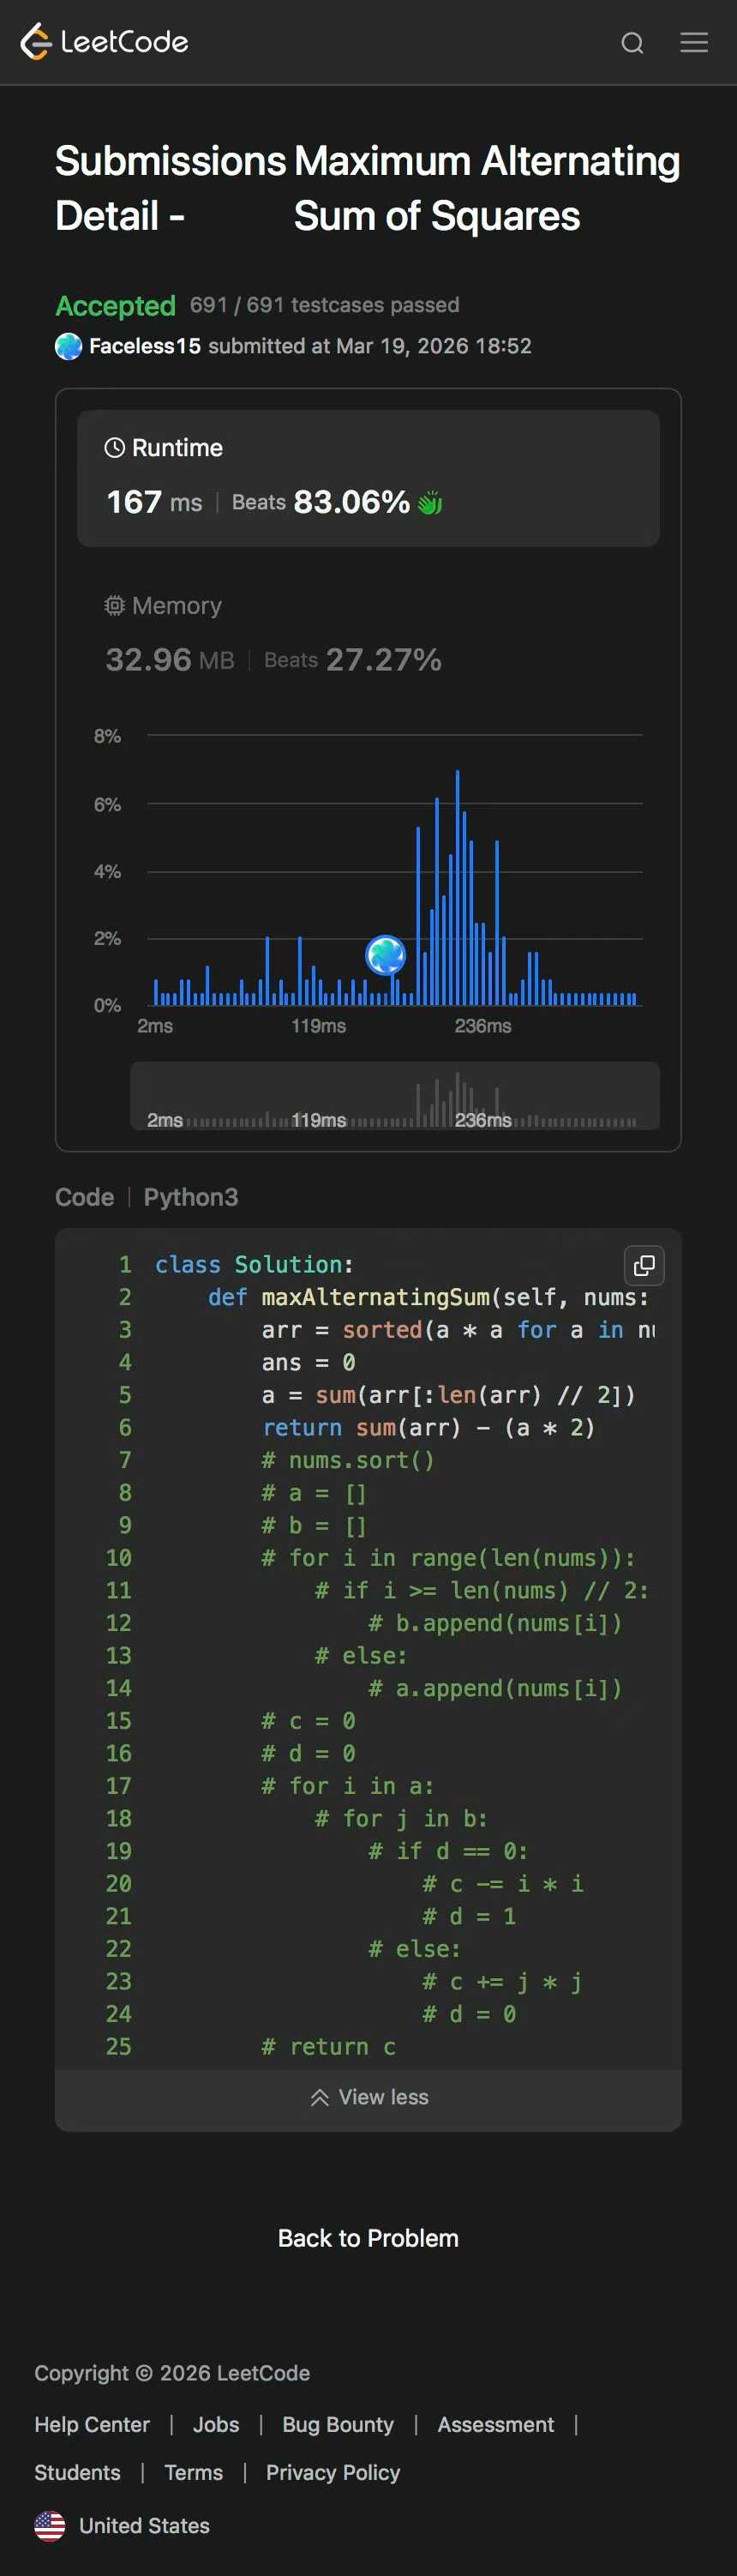
Task: Click code line 1 class Solution
Action: pos(254,1264)
